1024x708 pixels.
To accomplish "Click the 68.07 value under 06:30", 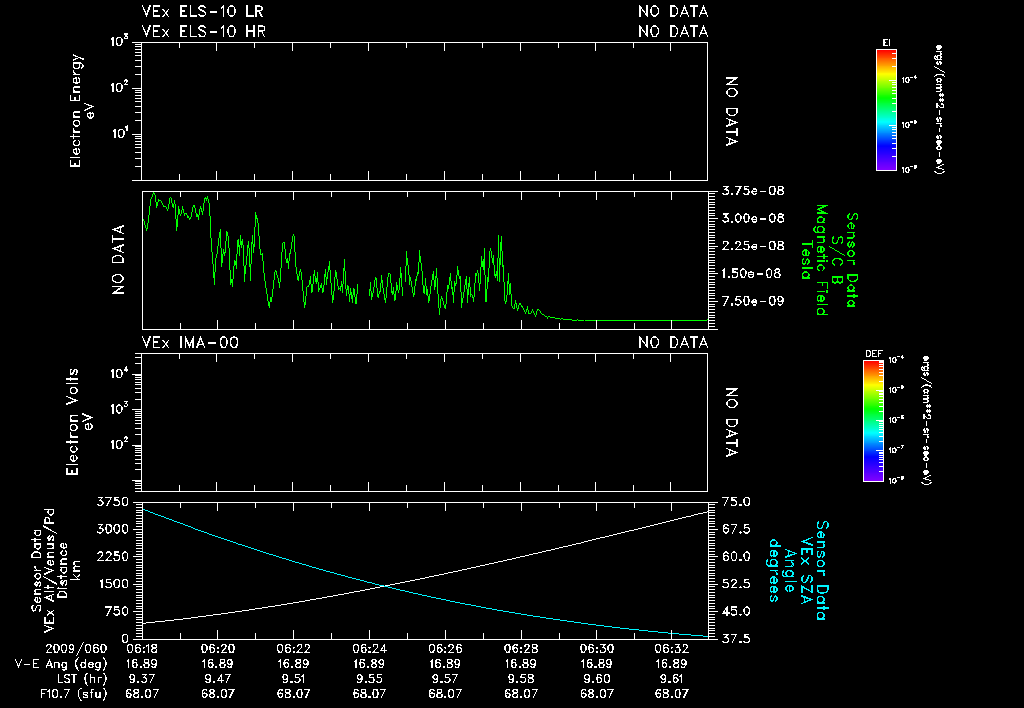I will pos(596,694).
